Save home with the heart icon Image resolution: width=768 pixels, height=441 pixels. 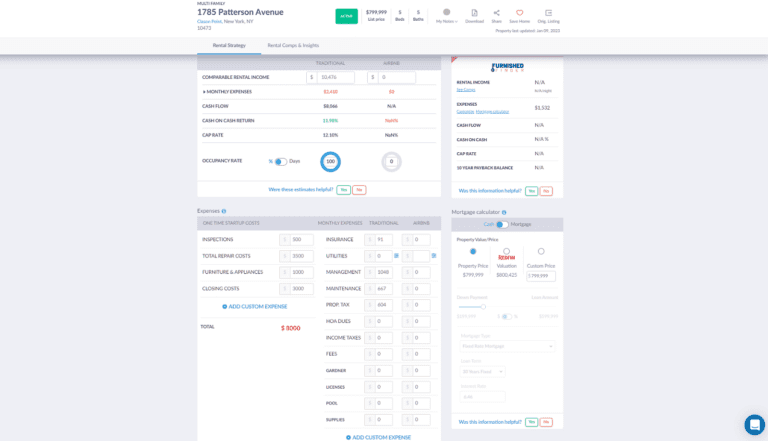519,13
